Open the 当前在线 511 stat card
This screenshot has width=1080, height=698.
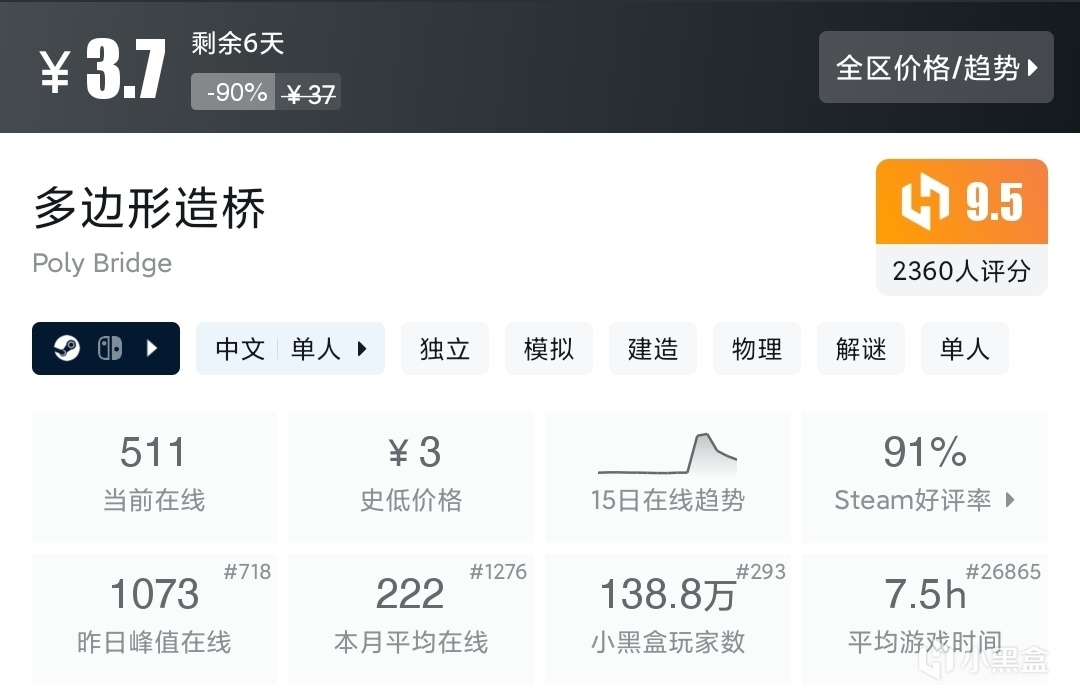coord(154,477)
